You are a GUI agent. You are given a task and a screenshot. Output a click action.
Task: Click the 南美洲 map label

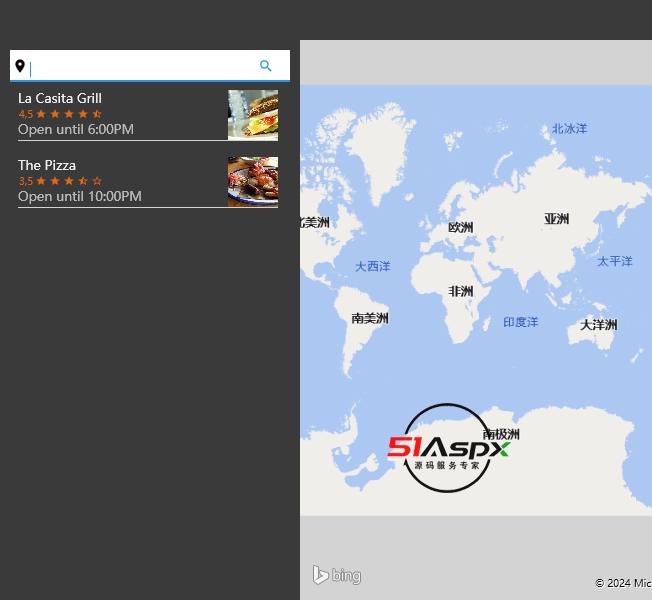pos(370,319)
